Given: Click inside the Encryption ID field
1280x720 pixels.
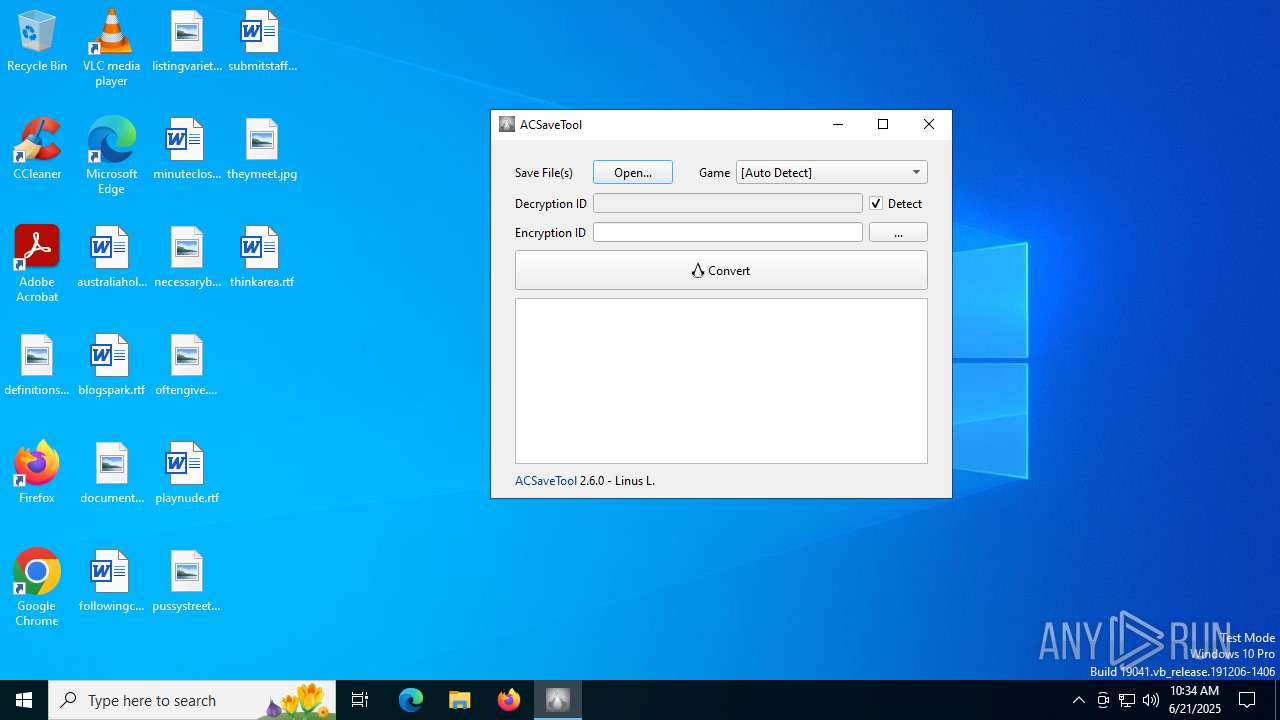Looking at the screenshot, I should (727, 232).
